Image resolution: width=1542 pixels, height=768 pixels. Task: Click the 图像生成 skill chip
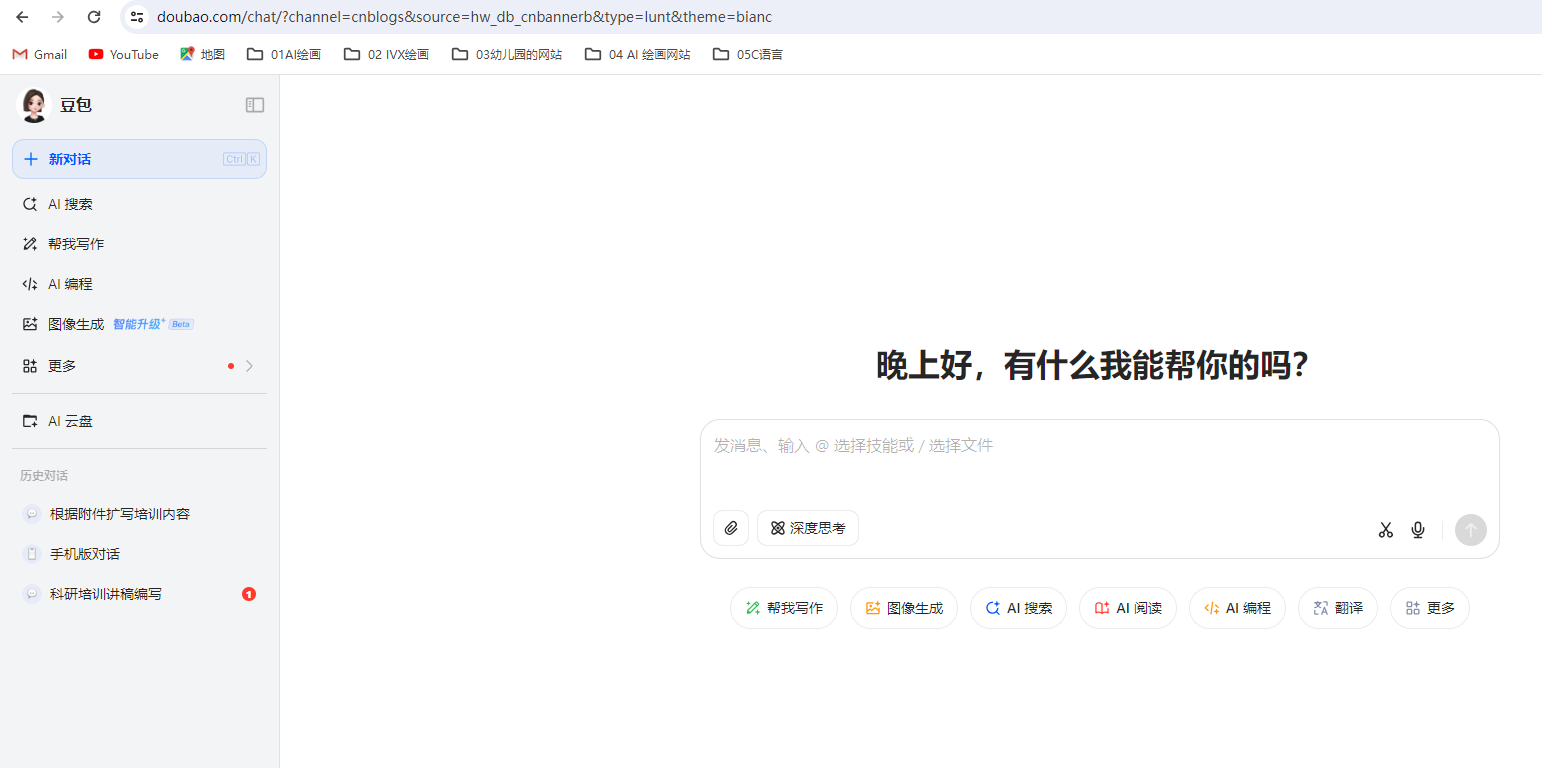tap(904, 608)
